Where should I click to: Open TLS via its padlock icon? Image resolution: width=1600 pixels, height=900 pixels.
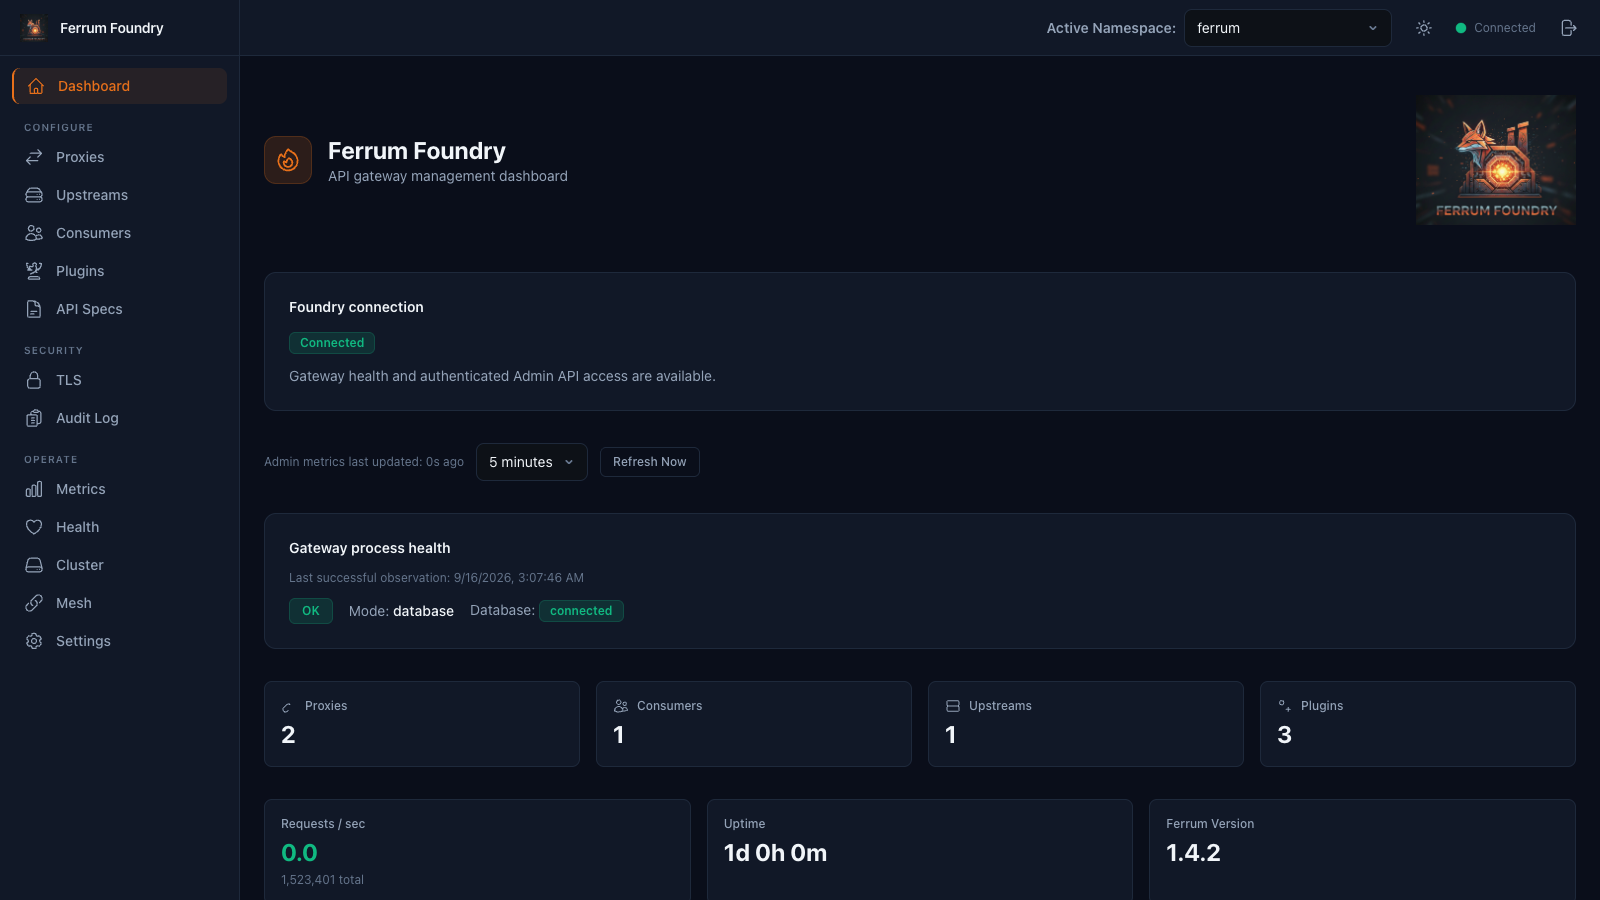[x=34, y=380]
